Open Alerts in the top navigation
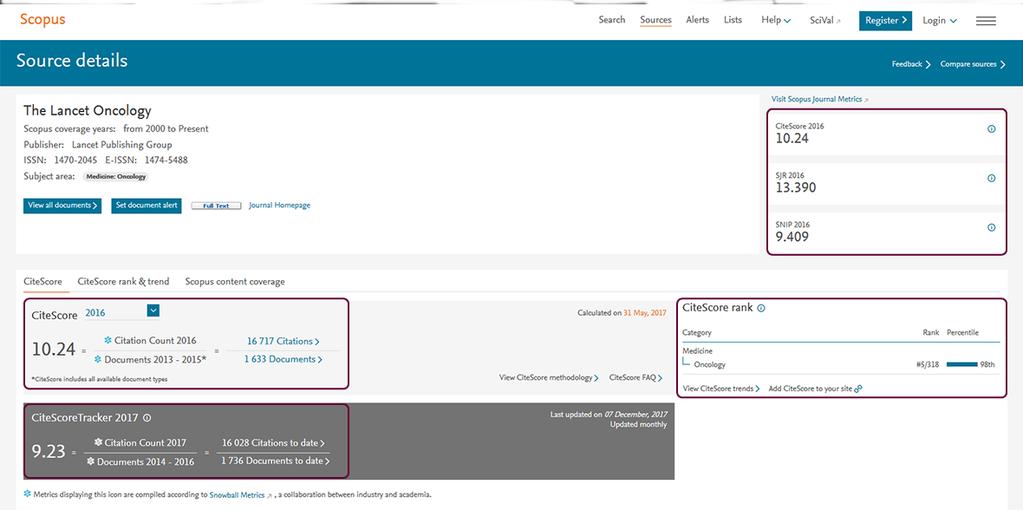 tap(697, 20)
